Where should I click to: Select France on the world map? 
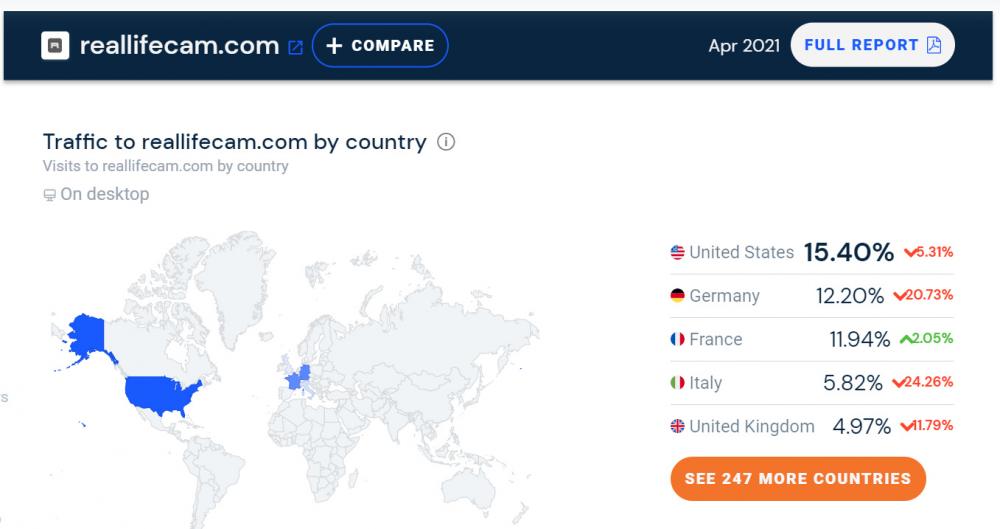click(293, 380)
